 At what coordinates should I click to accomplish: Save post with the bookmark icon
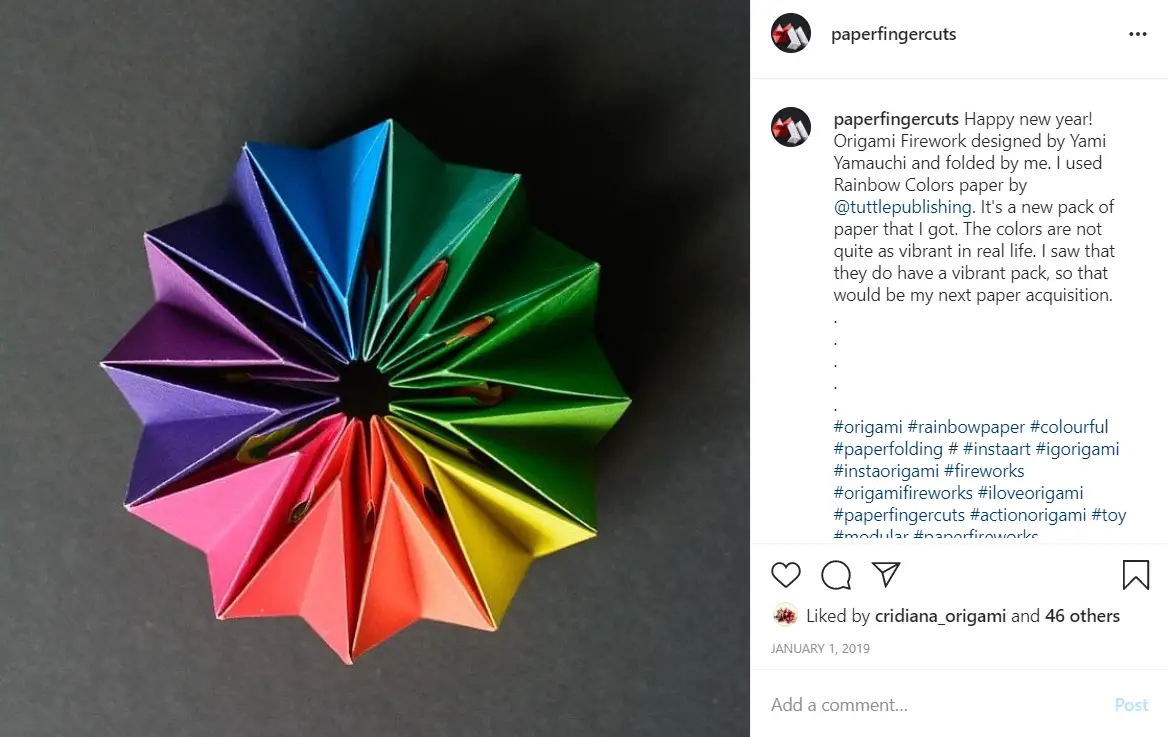1135,575
